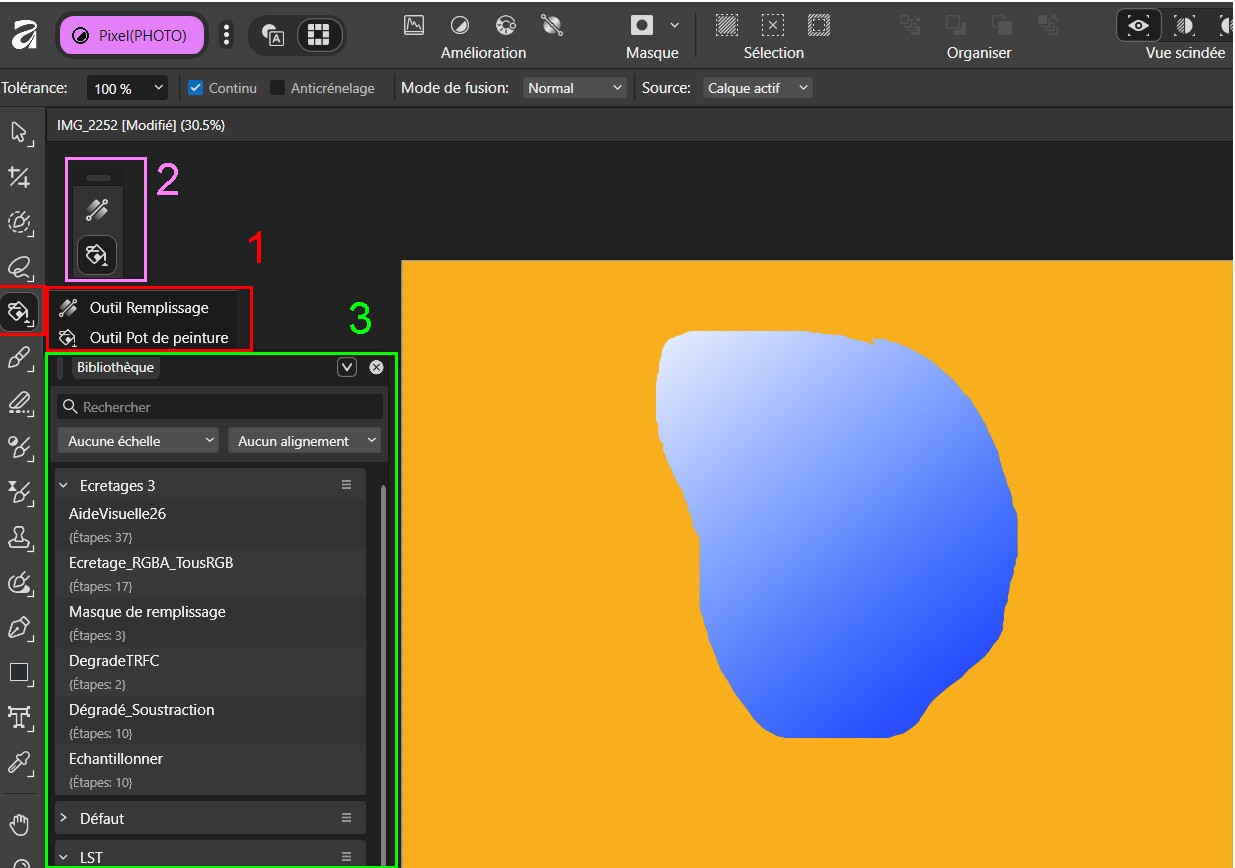The image size is (1235, 868).
Task: Expand the Défaut category
Action: point(65,818)
